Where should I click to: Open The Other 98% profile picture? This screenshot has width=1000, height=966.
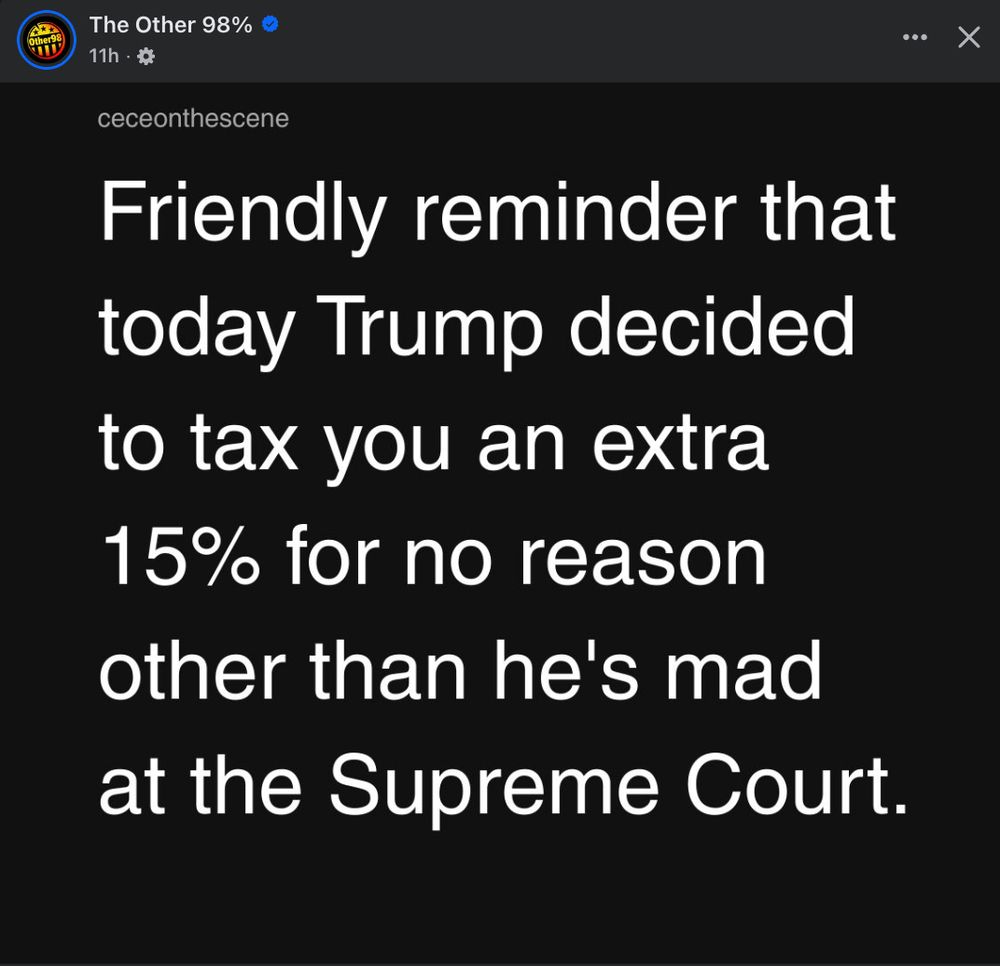46,41
